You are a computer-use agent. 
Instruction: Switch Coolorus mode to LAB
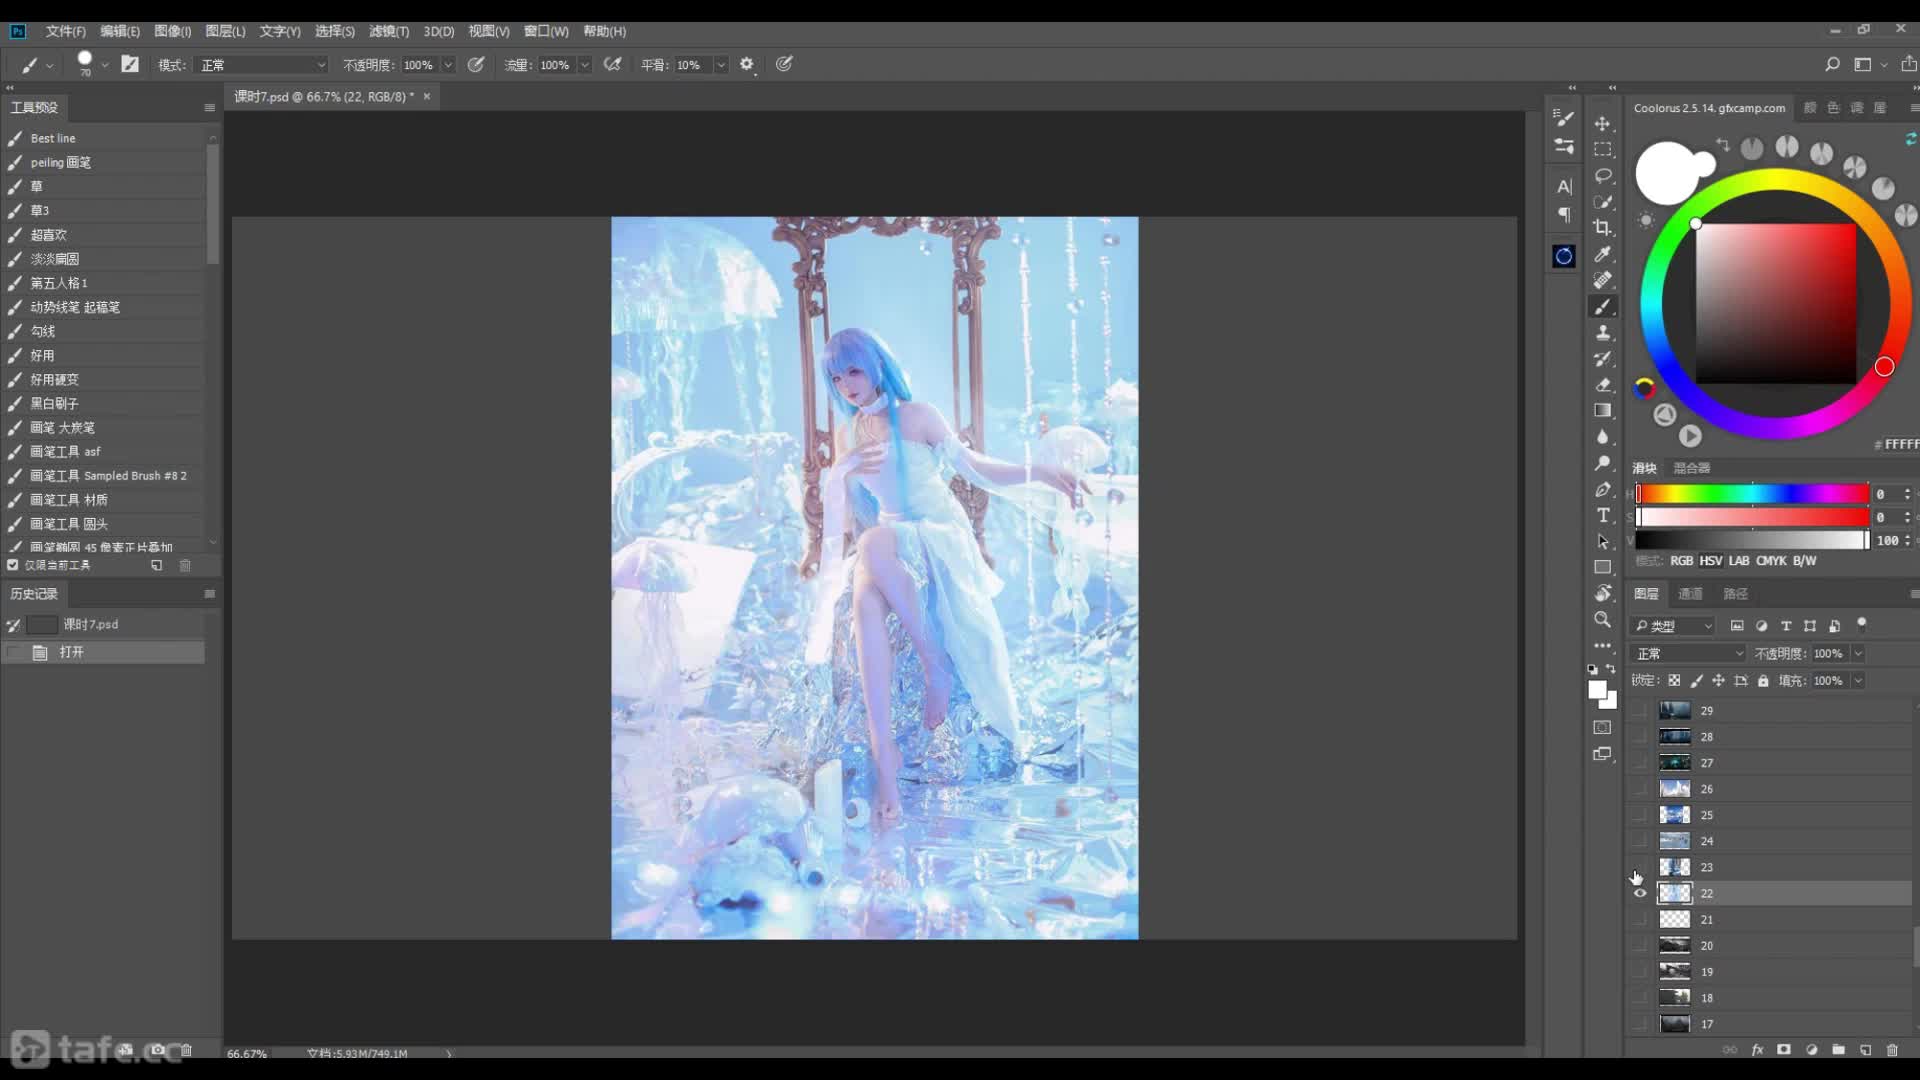pyautogui.click(x=1739, y=561)
